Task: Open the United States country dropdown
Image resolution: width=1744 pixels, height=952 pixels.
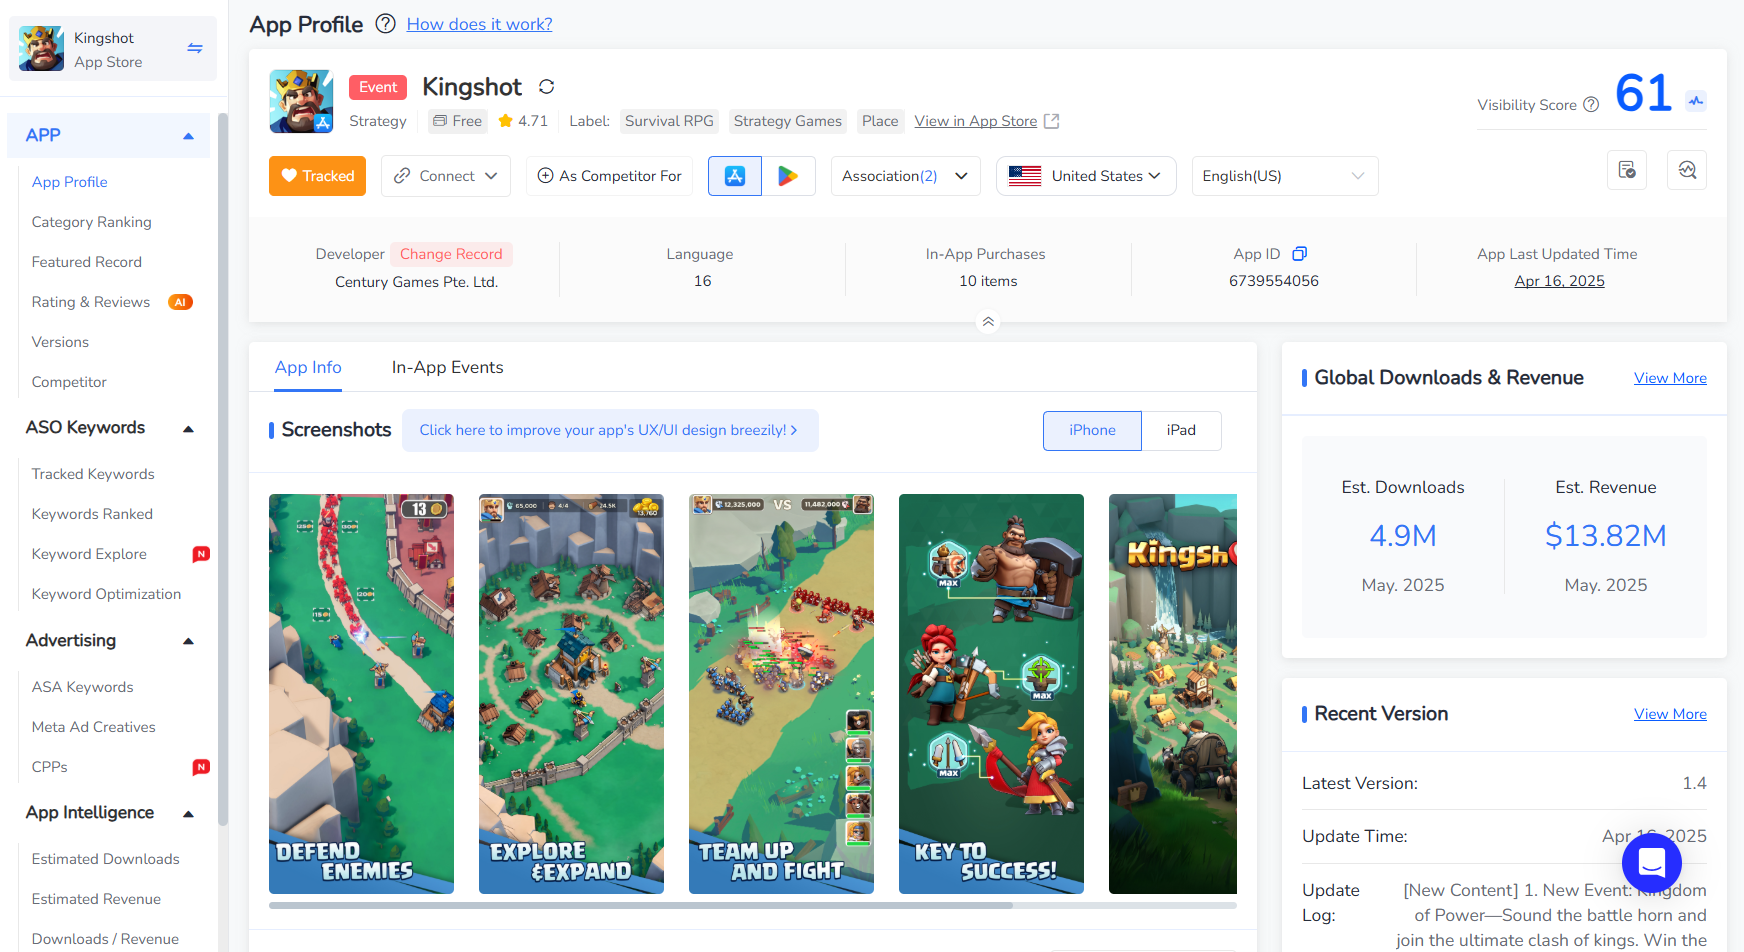Action: [x=1086, y=176]
